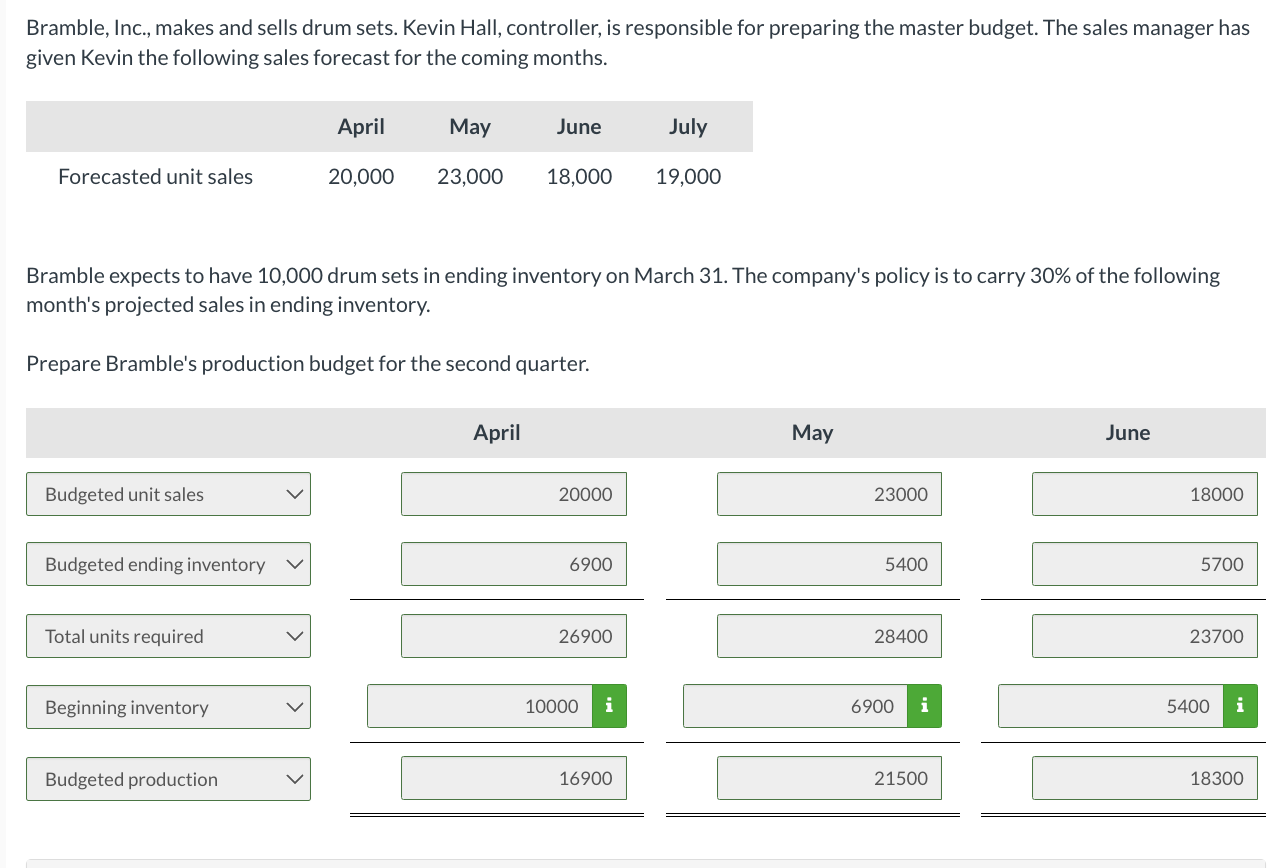Screen dimensions: 1283x868
Task: Click June budgeted unit sales field showing 18000
Action: (x=1144, y=494)
